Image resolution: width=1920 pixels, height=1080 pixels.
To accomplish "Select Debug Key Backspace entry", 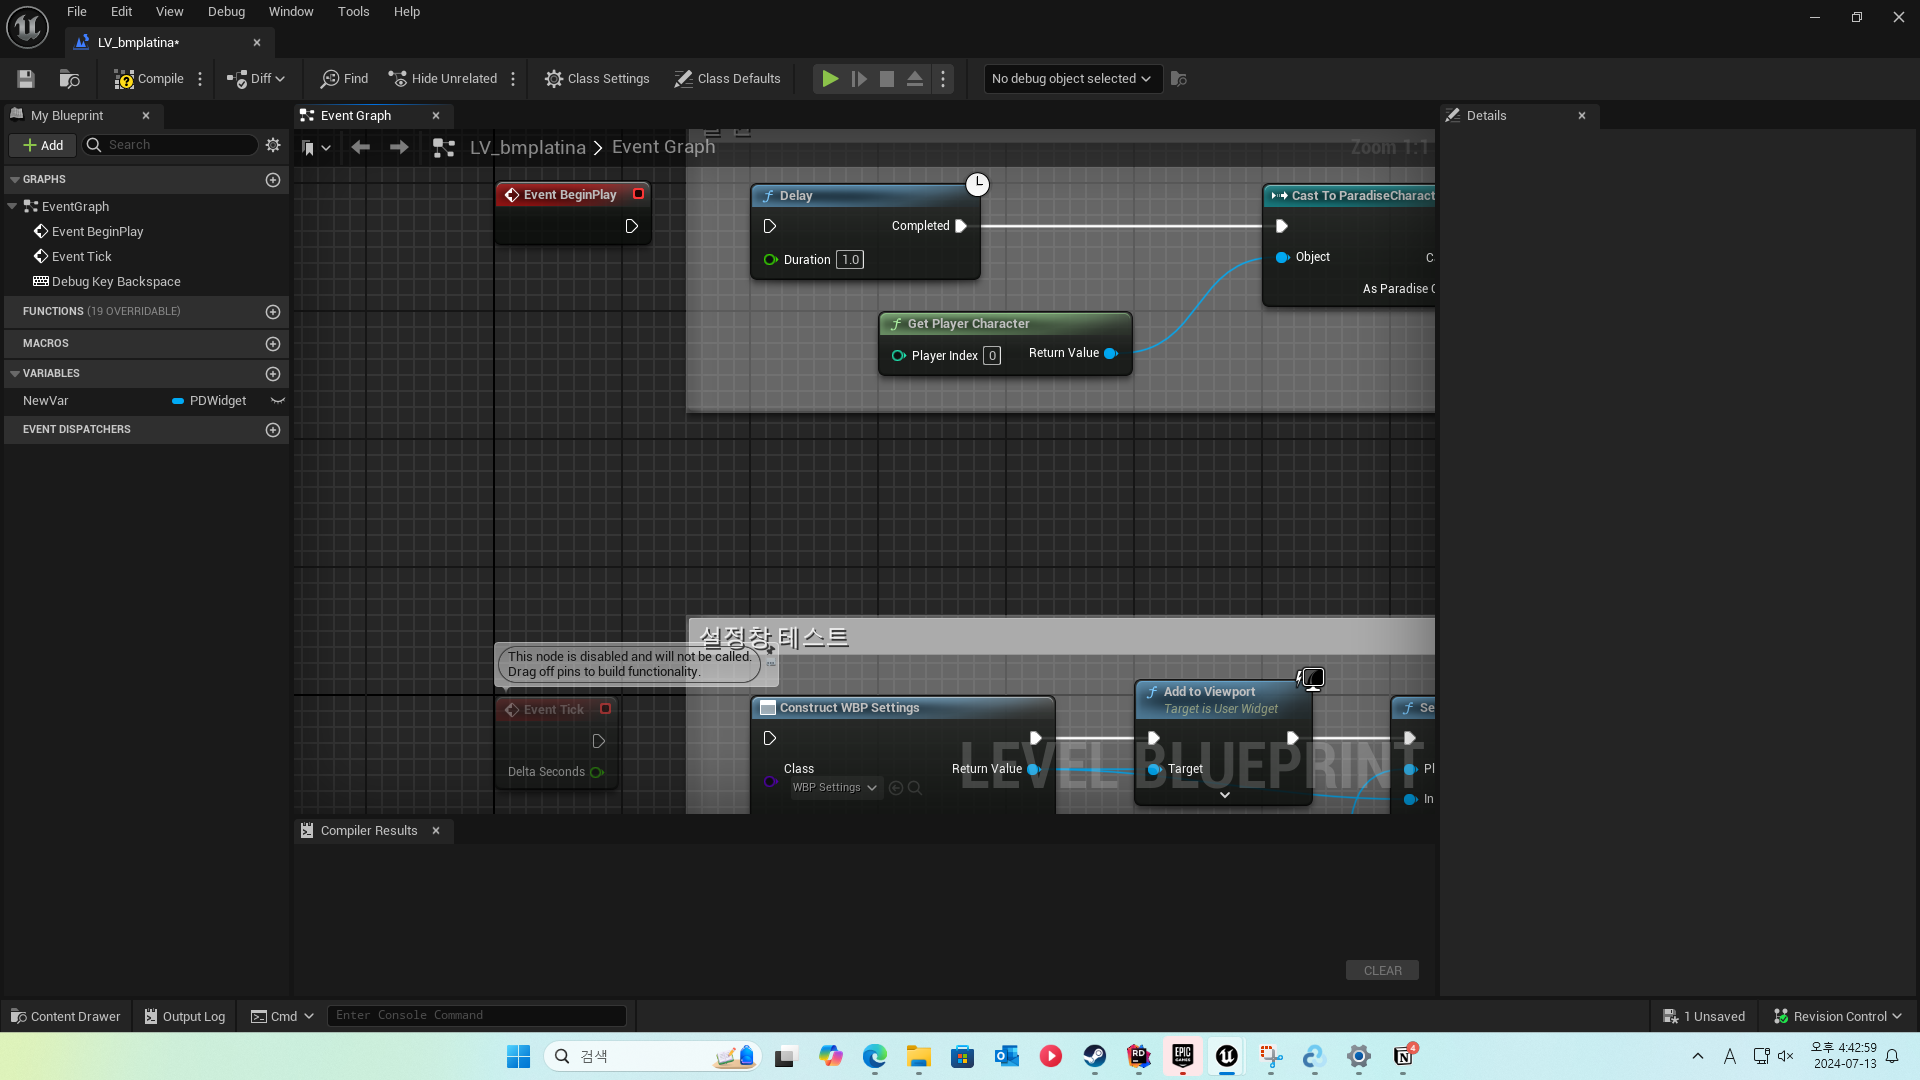I will 116,282.
